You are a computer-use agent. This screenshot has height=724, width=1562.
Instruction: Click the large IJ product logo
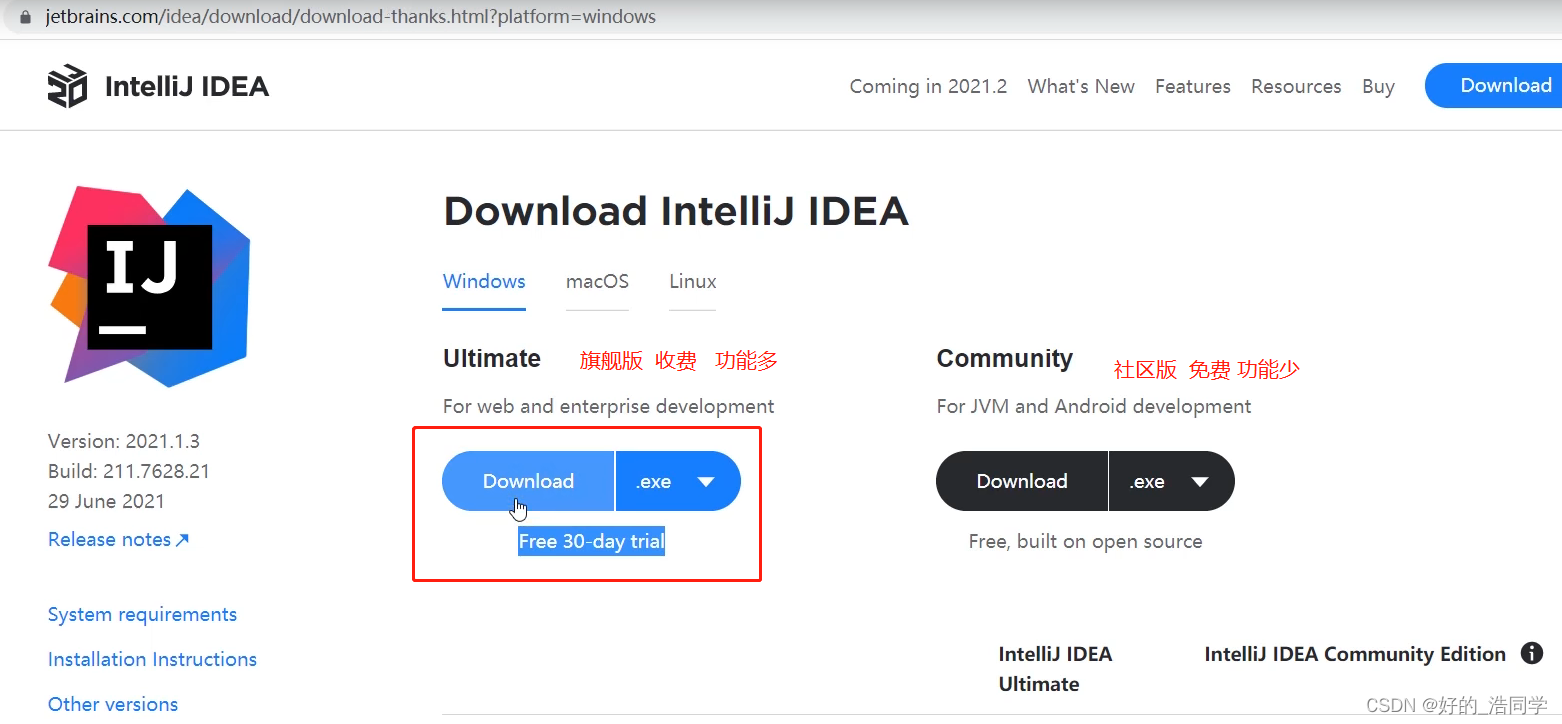click(x=149, y=286)
